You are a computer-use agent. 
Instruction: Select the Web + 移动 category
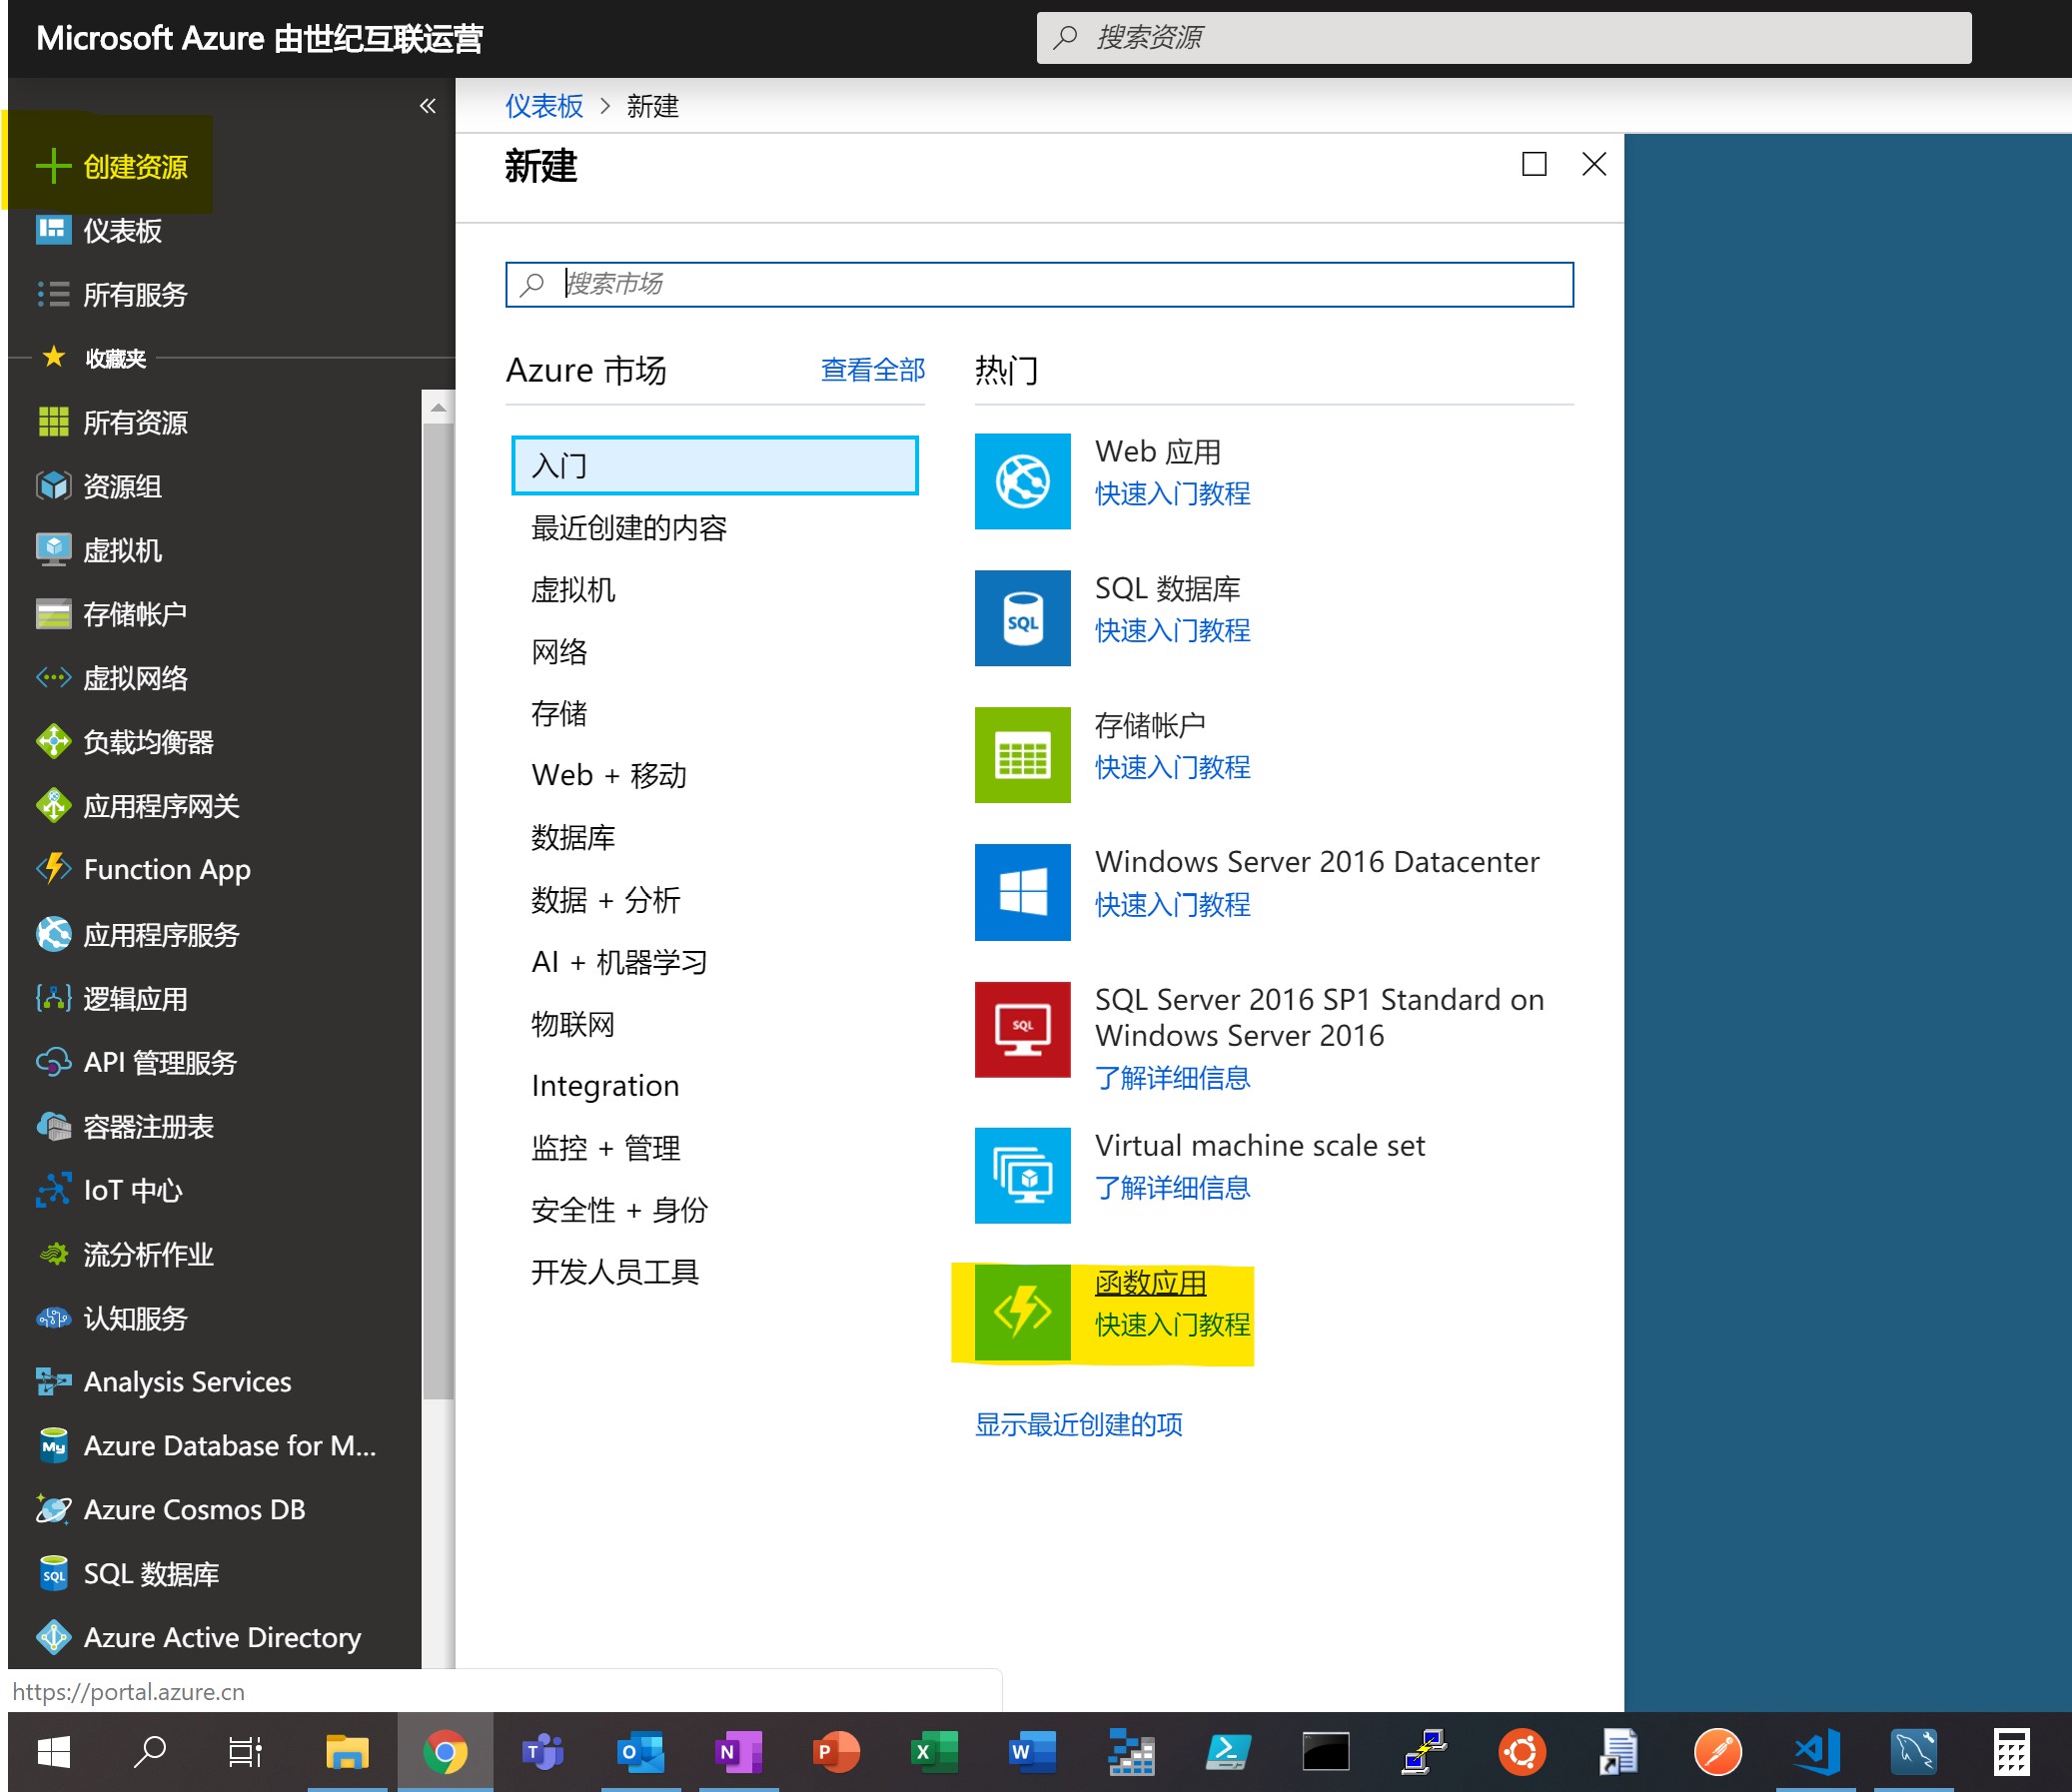click(x=609, y=775)
